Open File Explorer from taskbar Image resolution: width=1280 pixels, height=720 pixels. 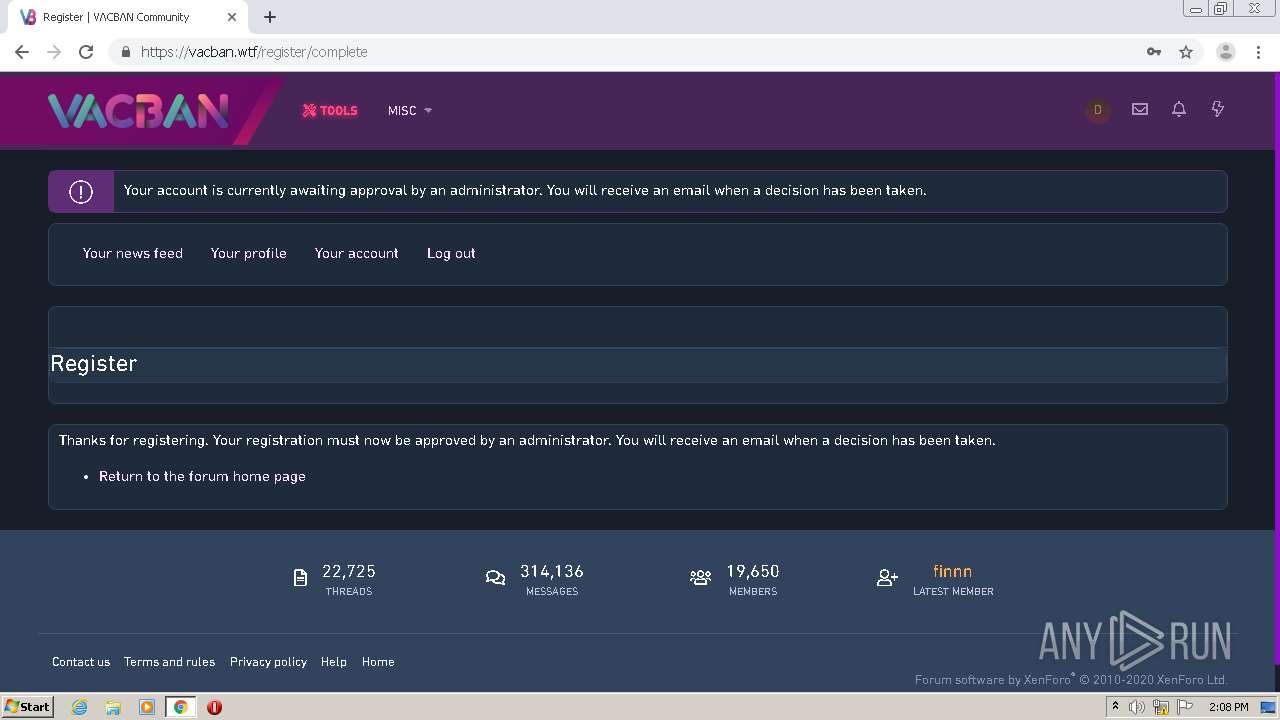click(113, 707)
